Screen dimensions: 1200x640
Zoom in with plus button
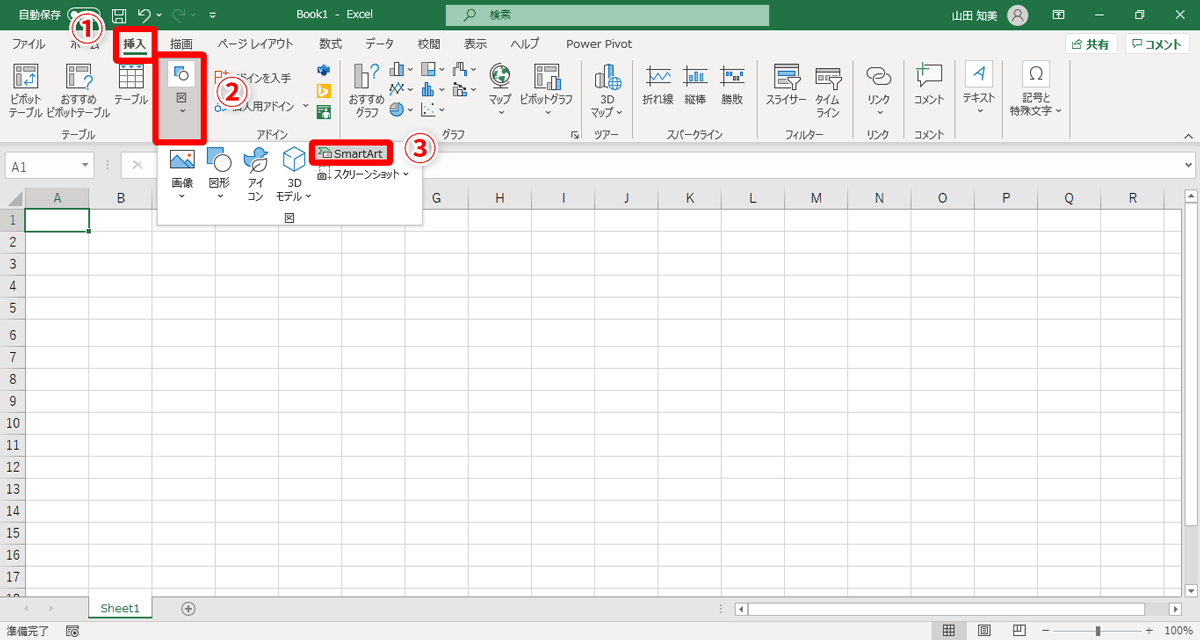1149,631
